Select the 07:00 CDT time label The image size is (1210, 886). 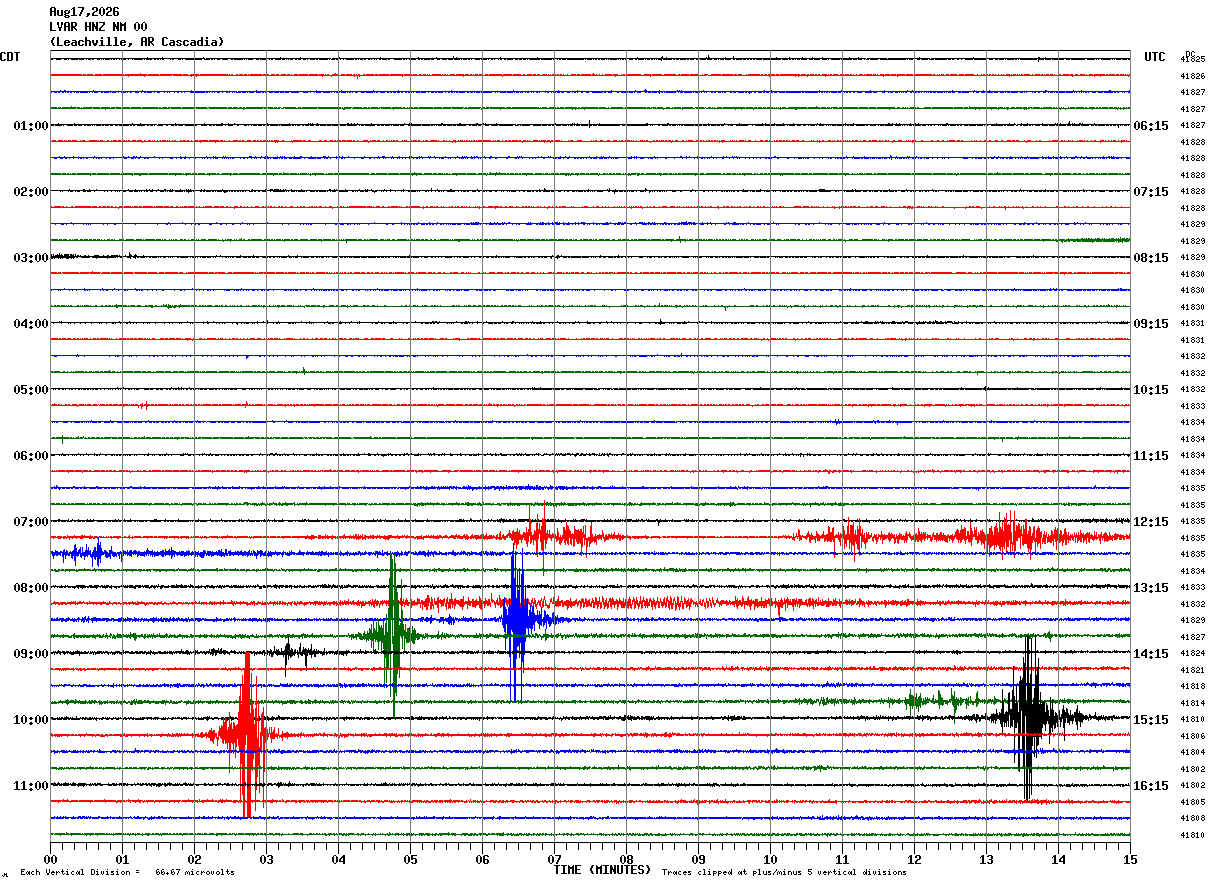[x=31, y=522]
